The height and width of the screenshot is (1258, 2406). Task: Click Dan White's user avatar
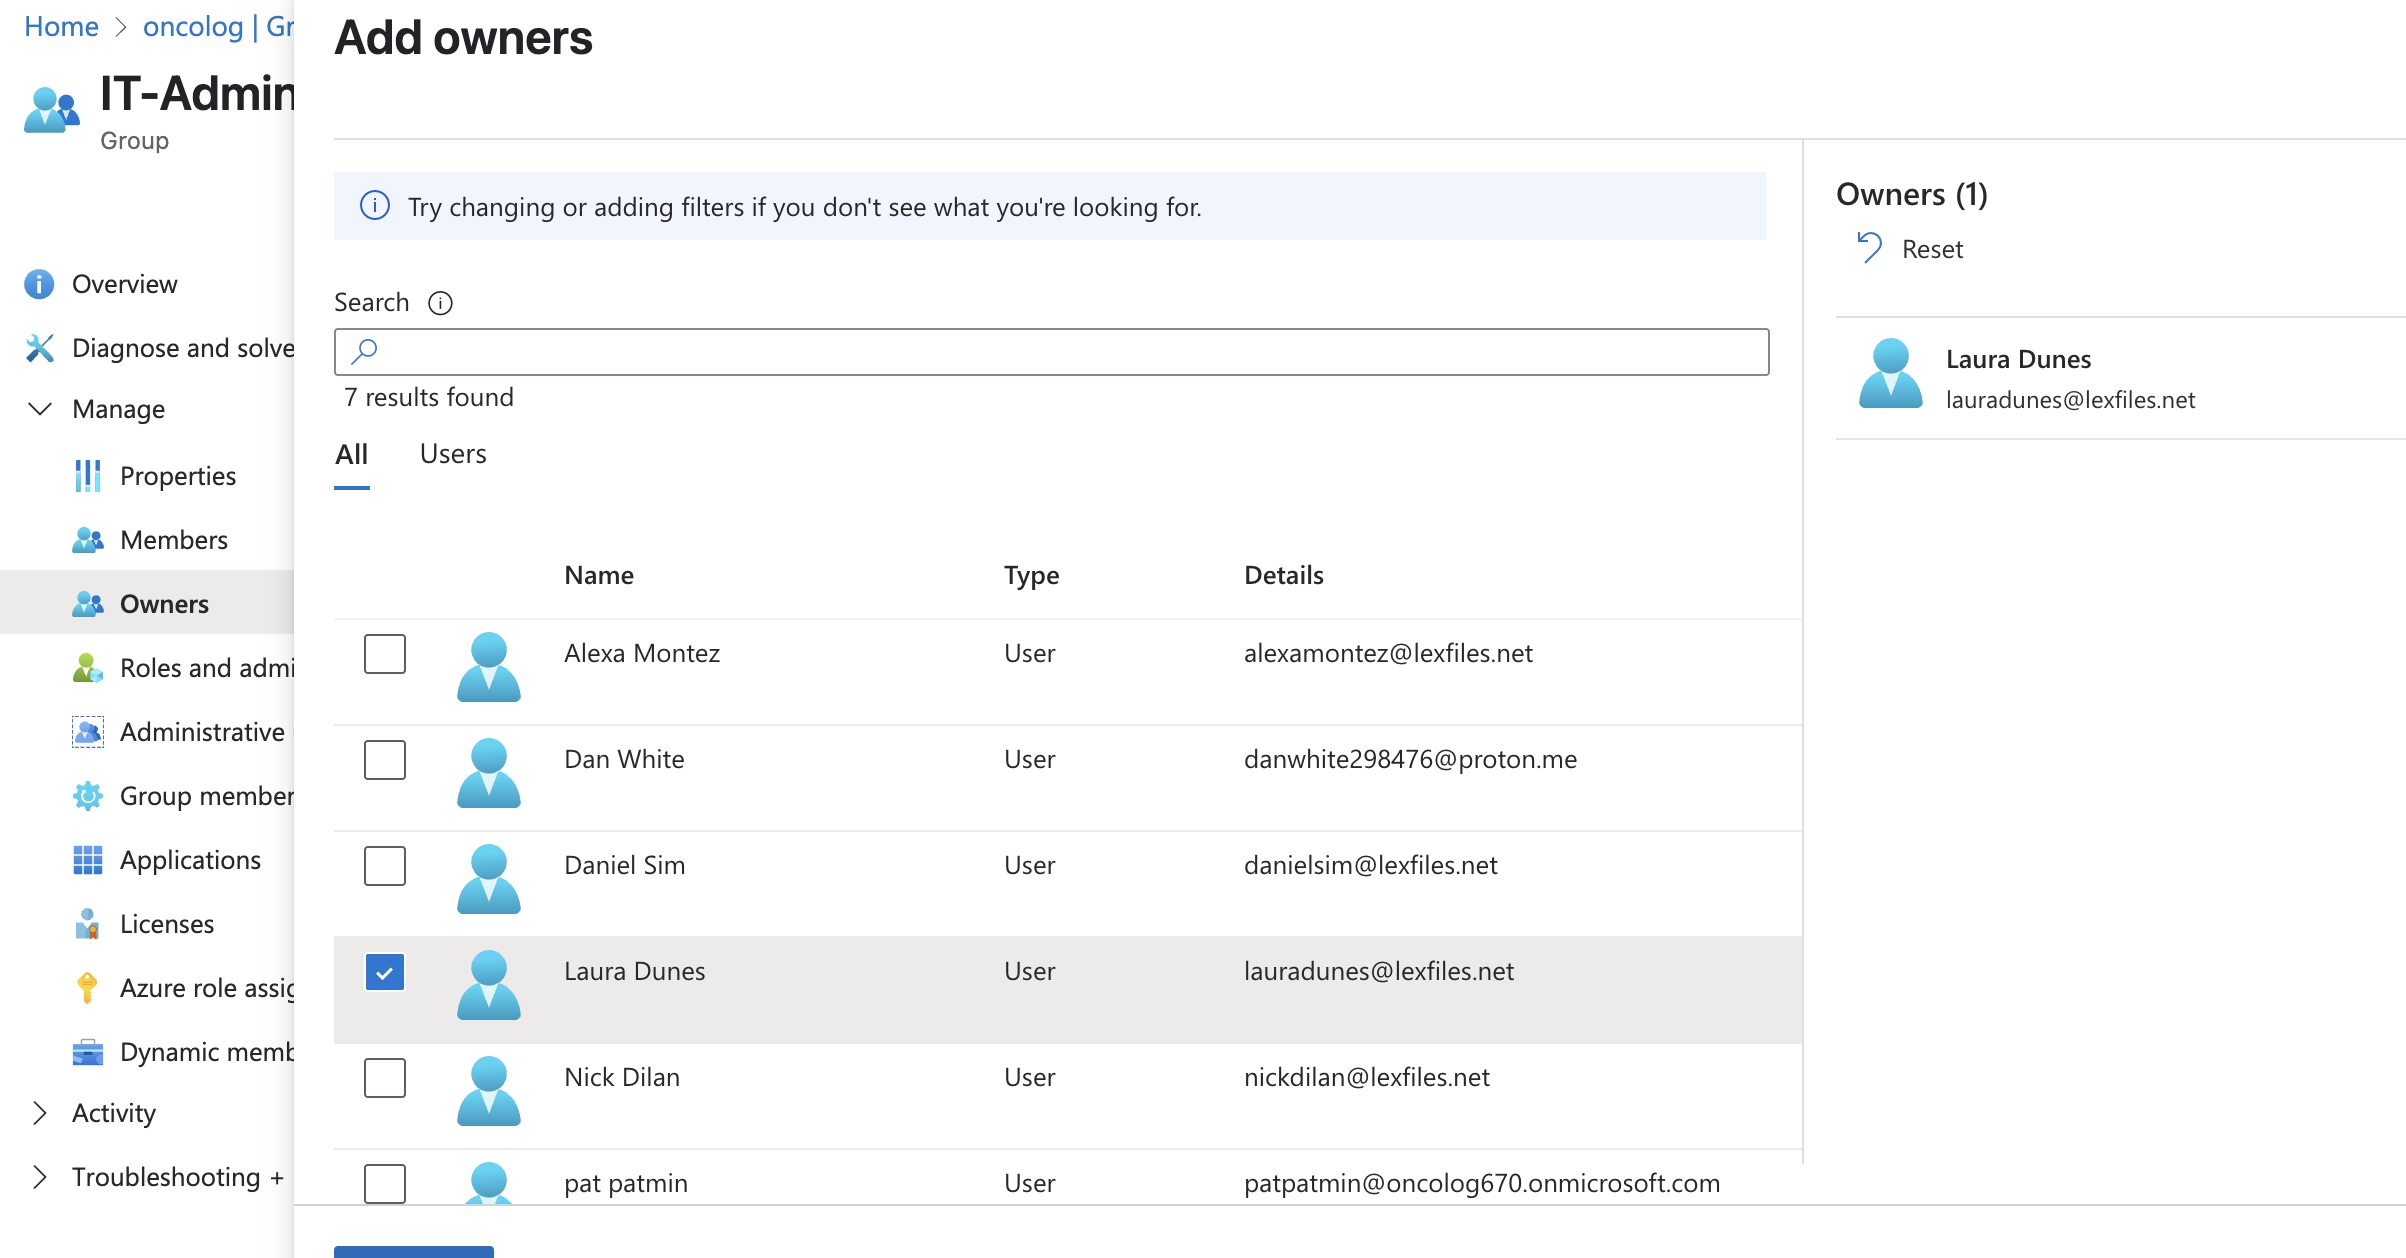coord(489,773)
